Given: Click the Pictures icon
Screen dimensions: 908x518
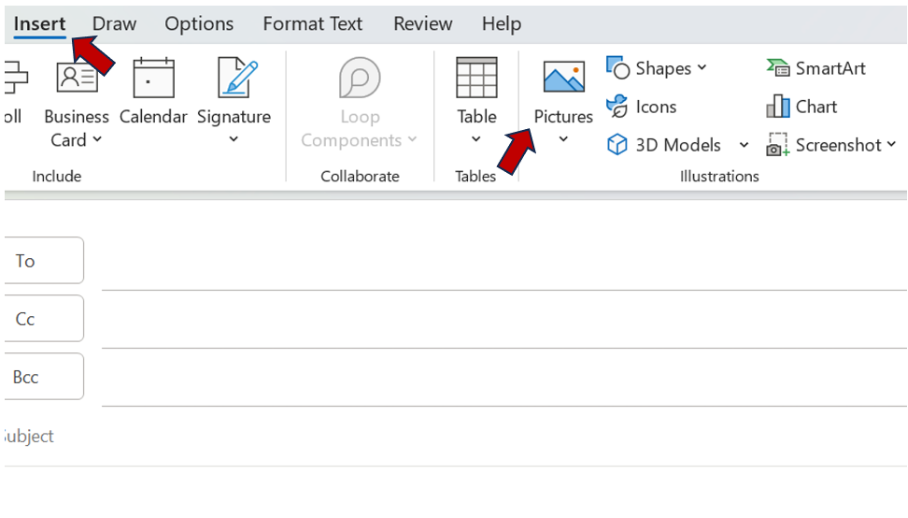Looking at the screenshot, I should coord(563,77).
